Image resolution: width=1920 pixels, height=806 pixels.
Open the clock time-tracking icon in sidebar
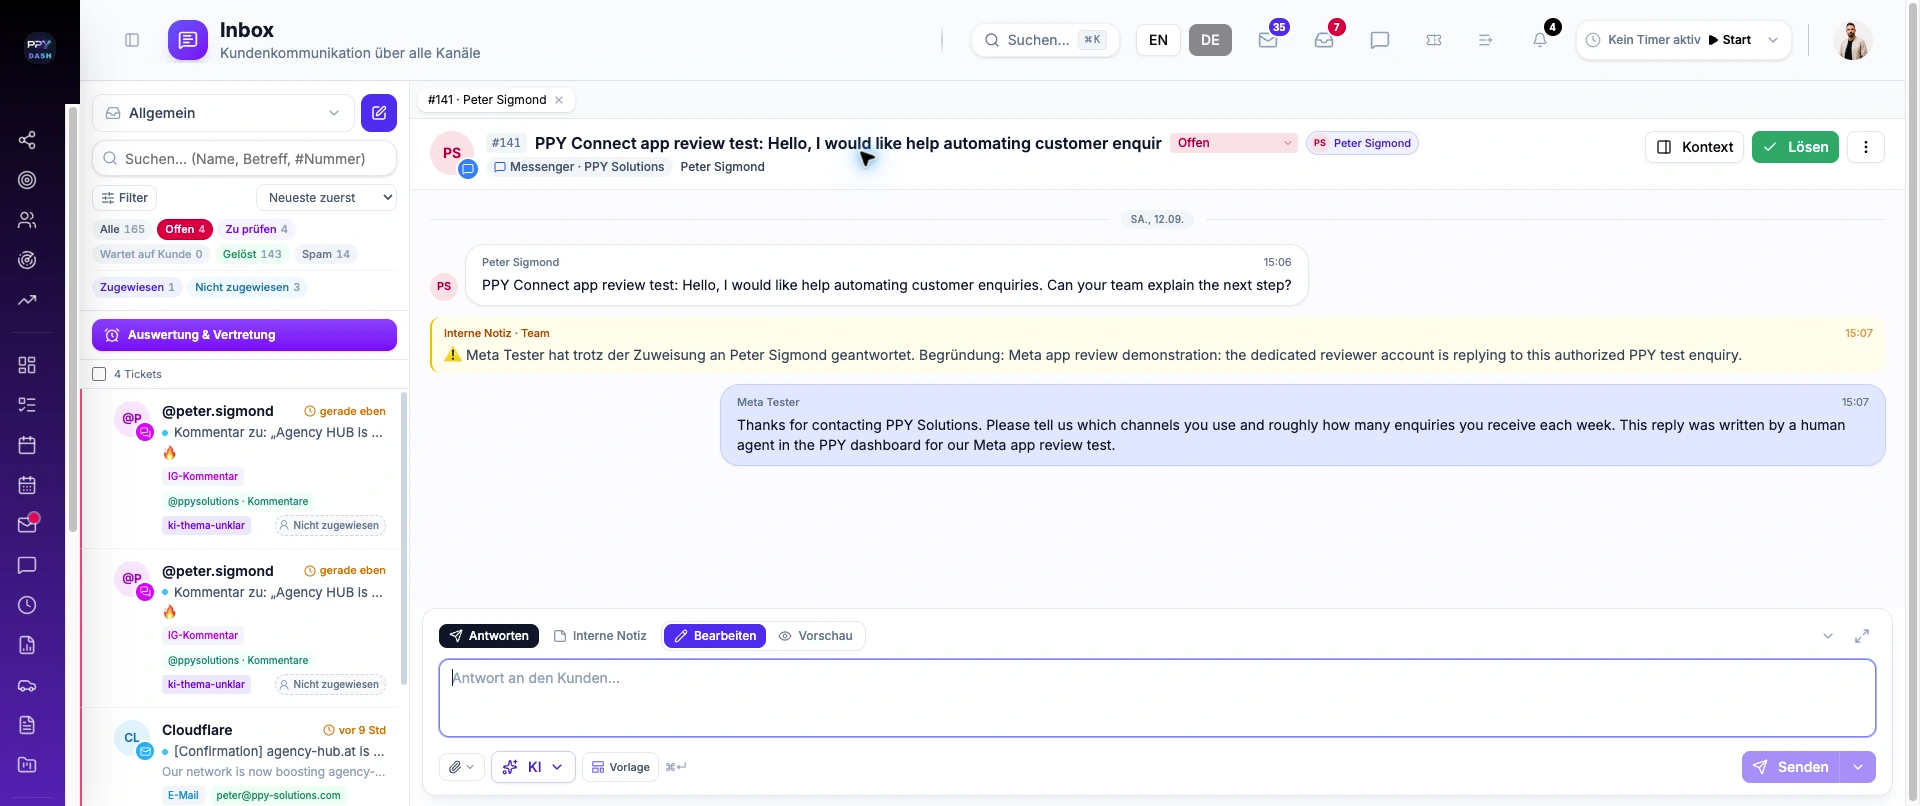pyautogui.click(x=27, y=605)
